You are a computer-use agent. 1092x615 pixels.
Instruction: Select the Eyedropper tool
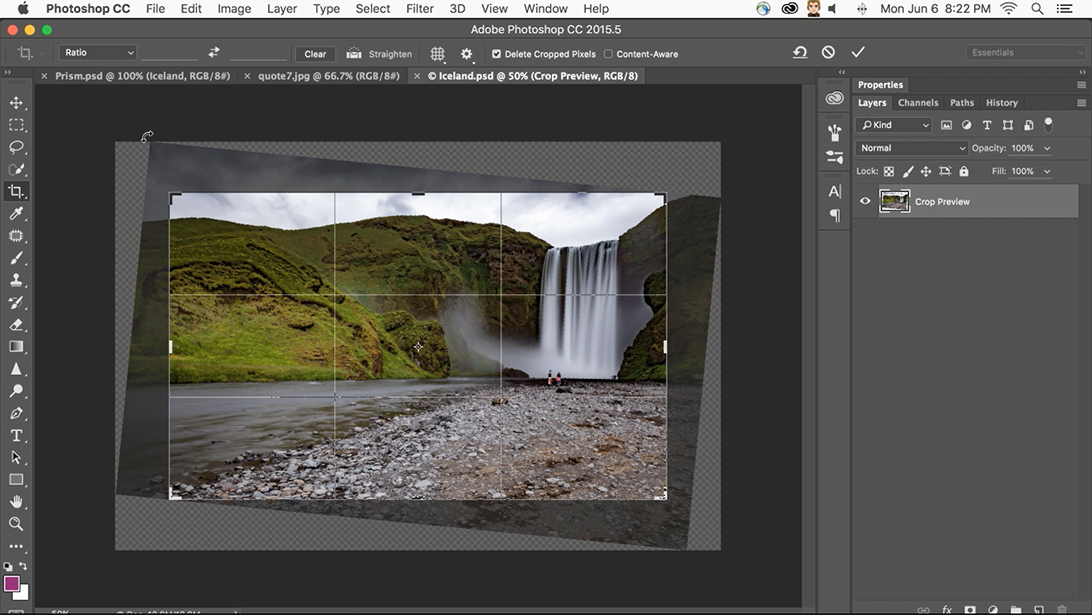coord(16,214)
